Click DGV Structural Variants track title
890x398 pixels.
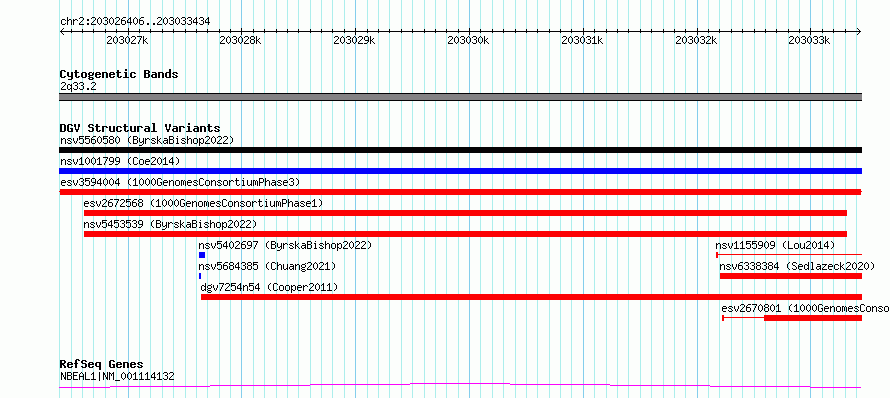(x=140, y=128)
